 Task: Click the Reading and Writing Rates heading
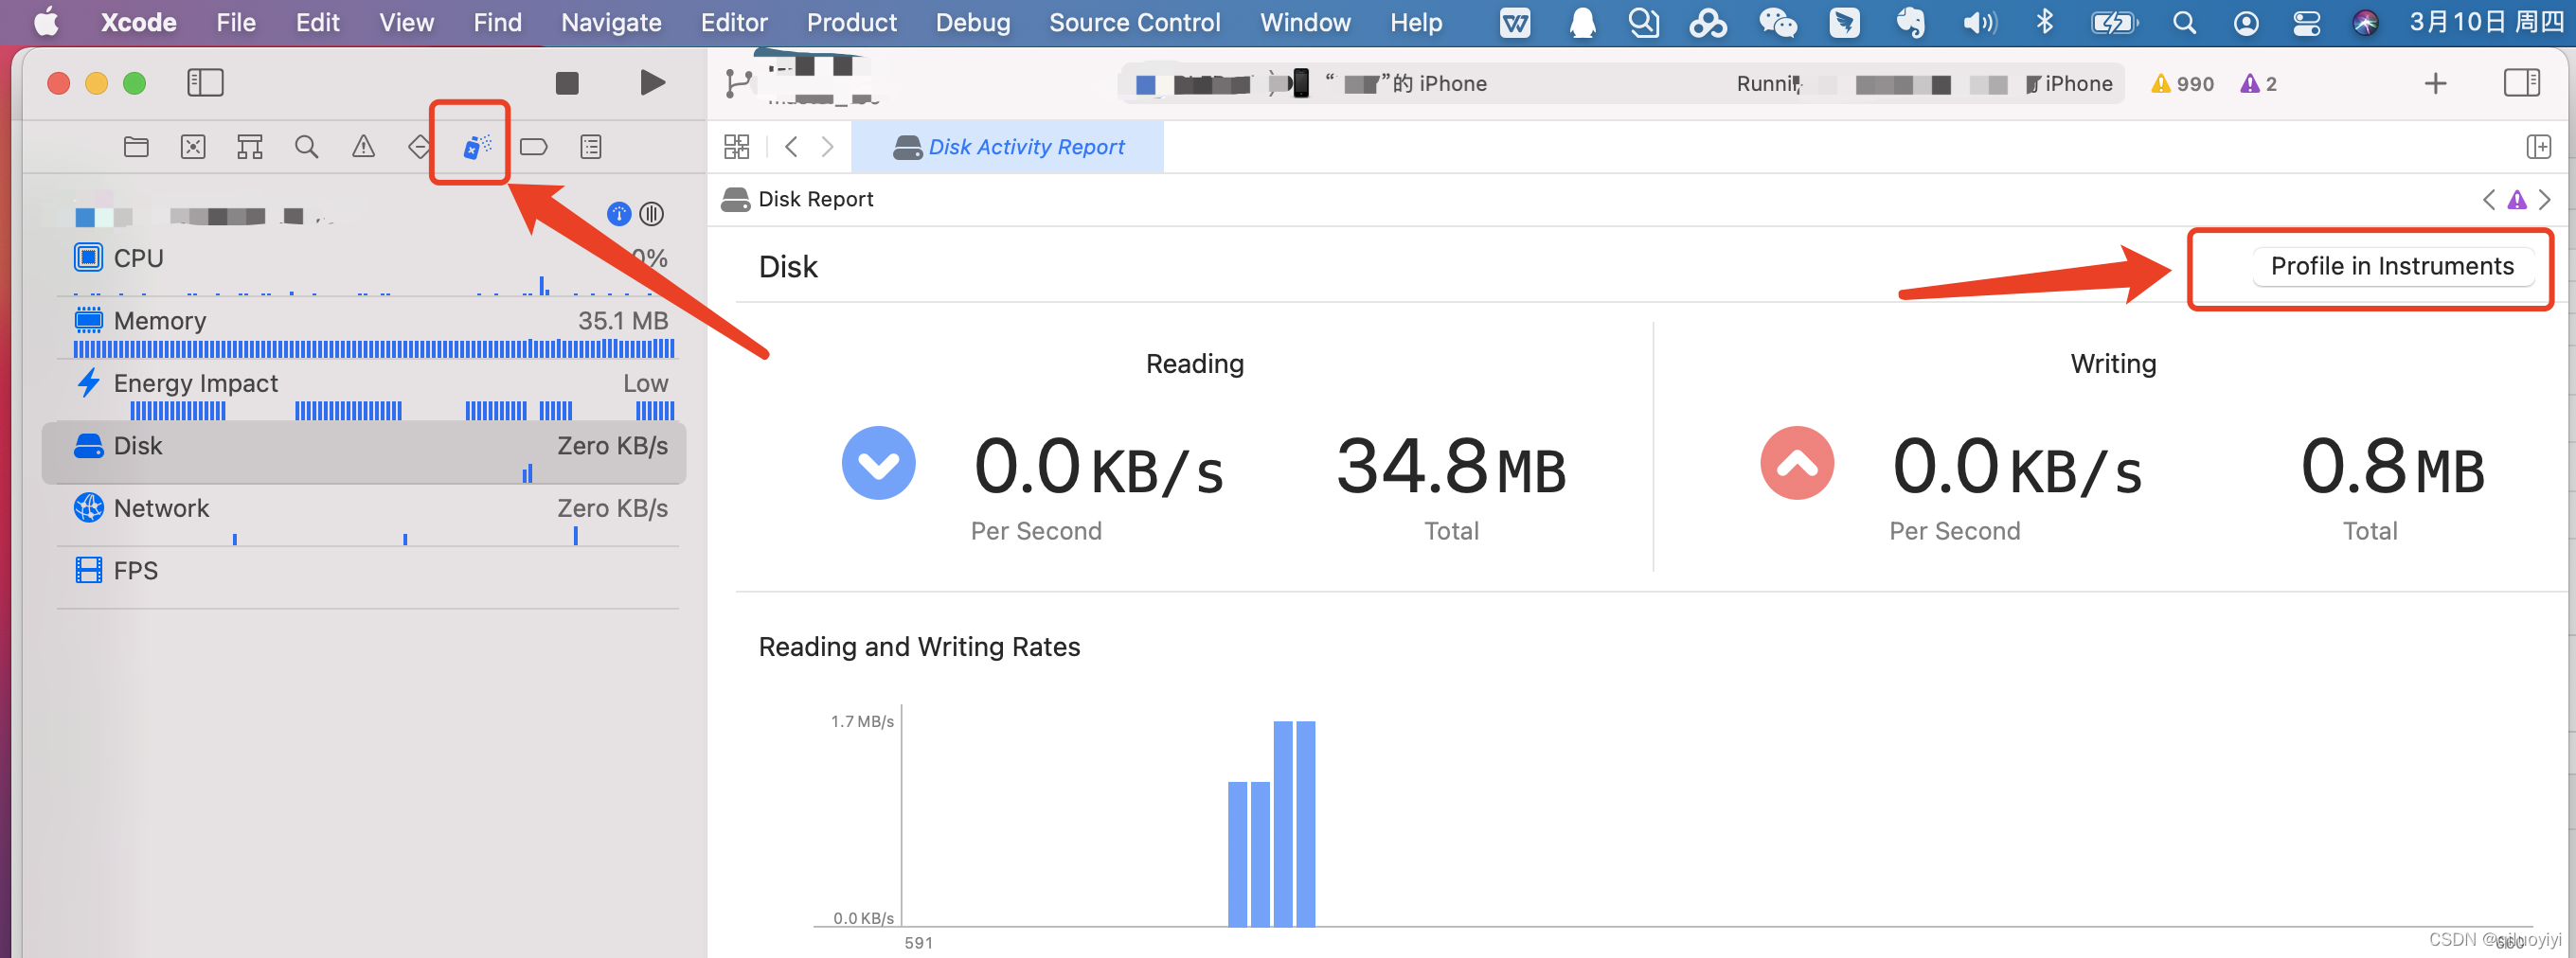919,647
